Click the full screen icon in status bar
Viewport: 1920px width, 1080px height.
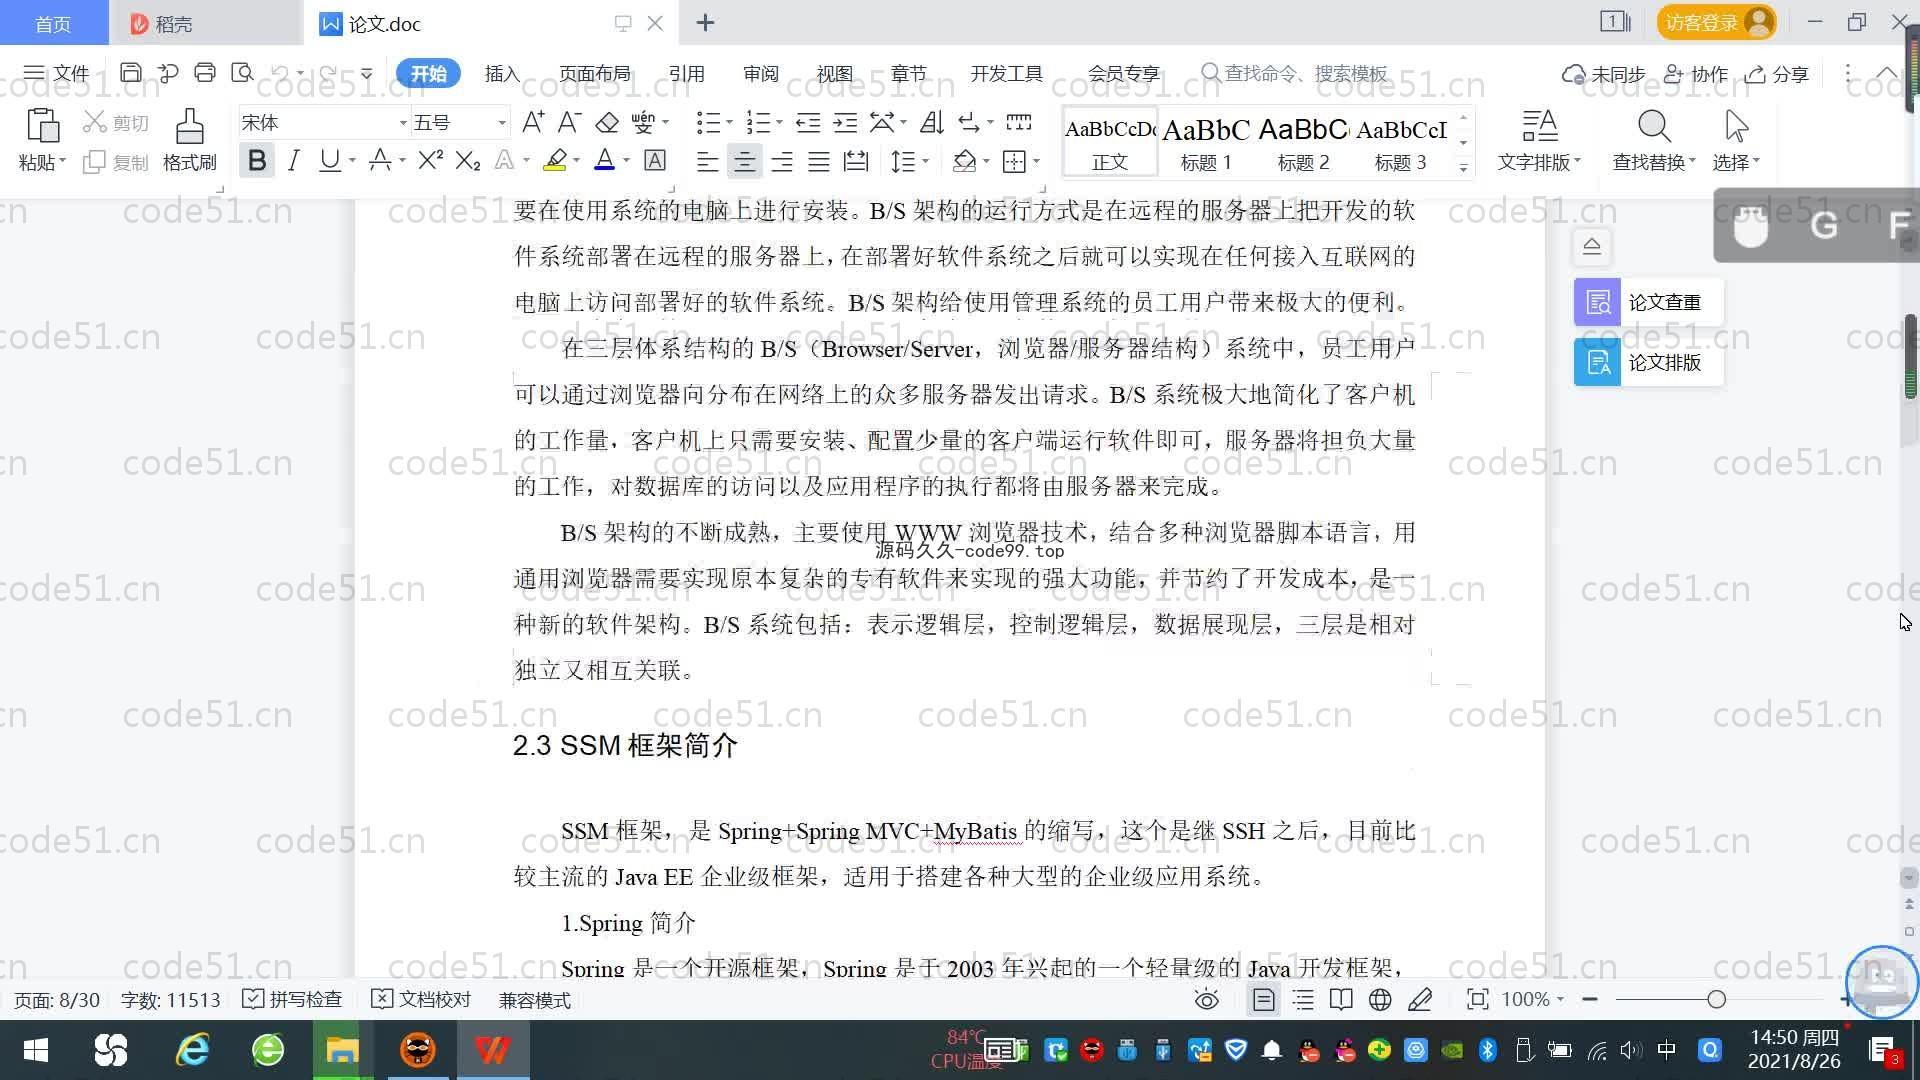coord(1477,999)
